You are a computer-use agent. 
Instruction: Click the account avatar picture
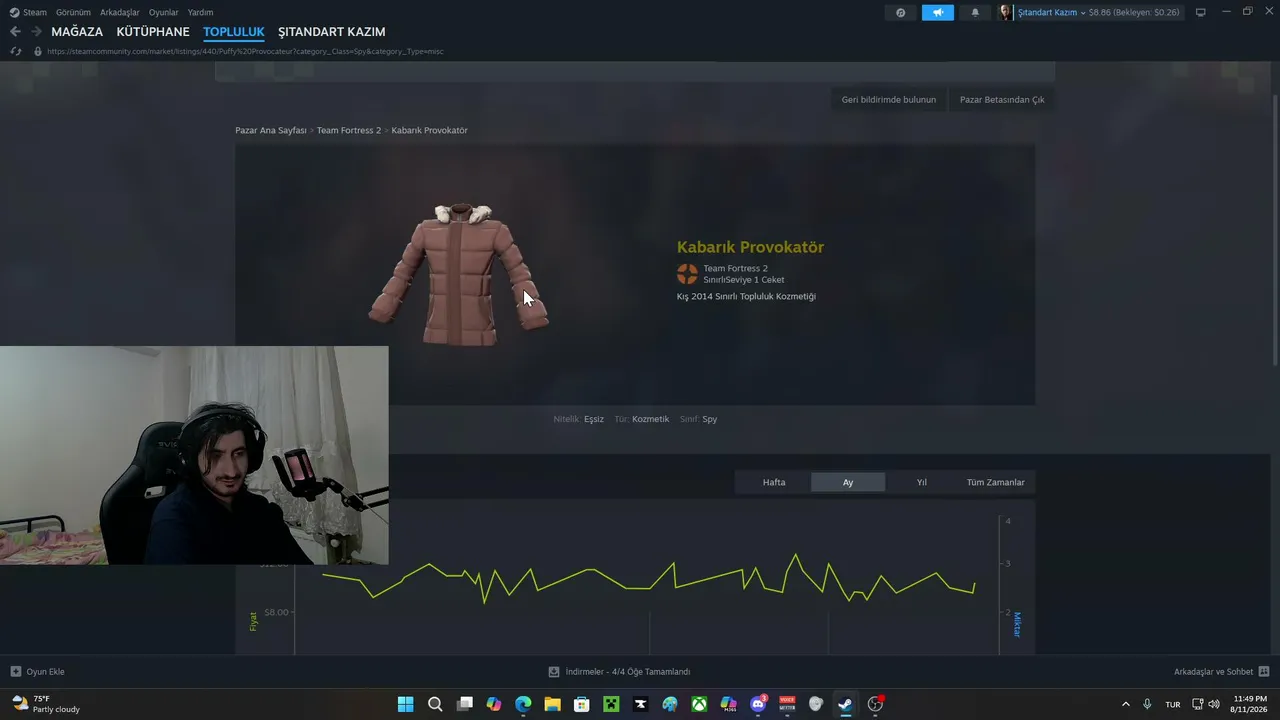[x=1005, y=13]
